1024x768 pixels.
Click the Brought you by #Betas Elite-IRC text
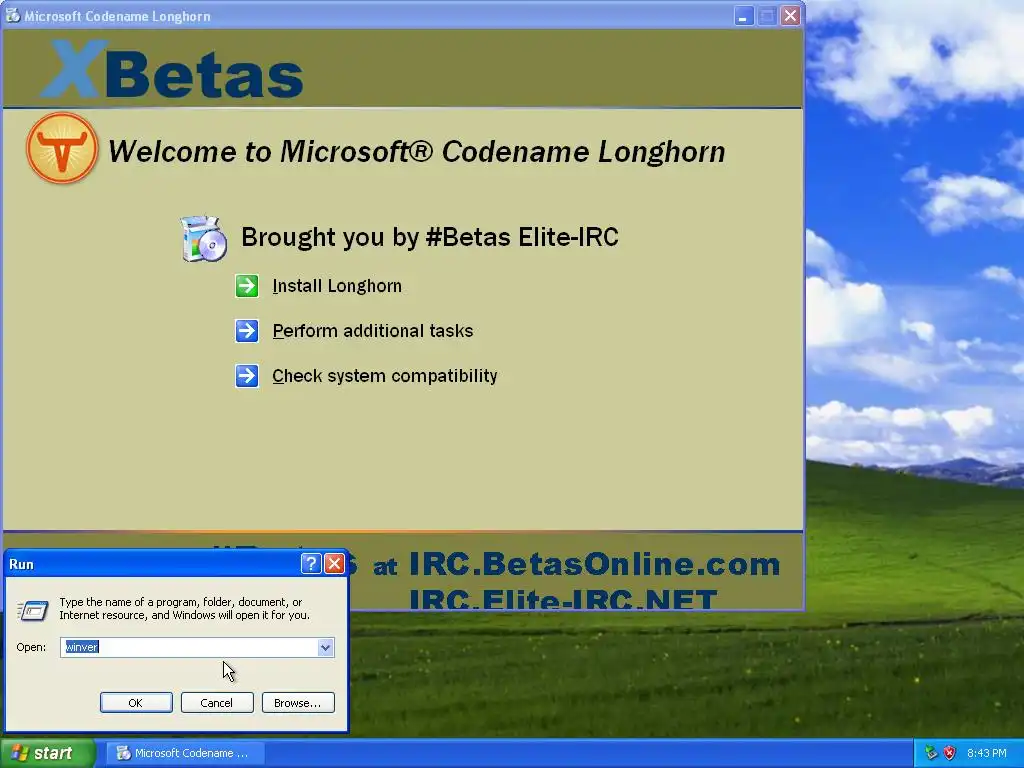[x=430, y=237]
